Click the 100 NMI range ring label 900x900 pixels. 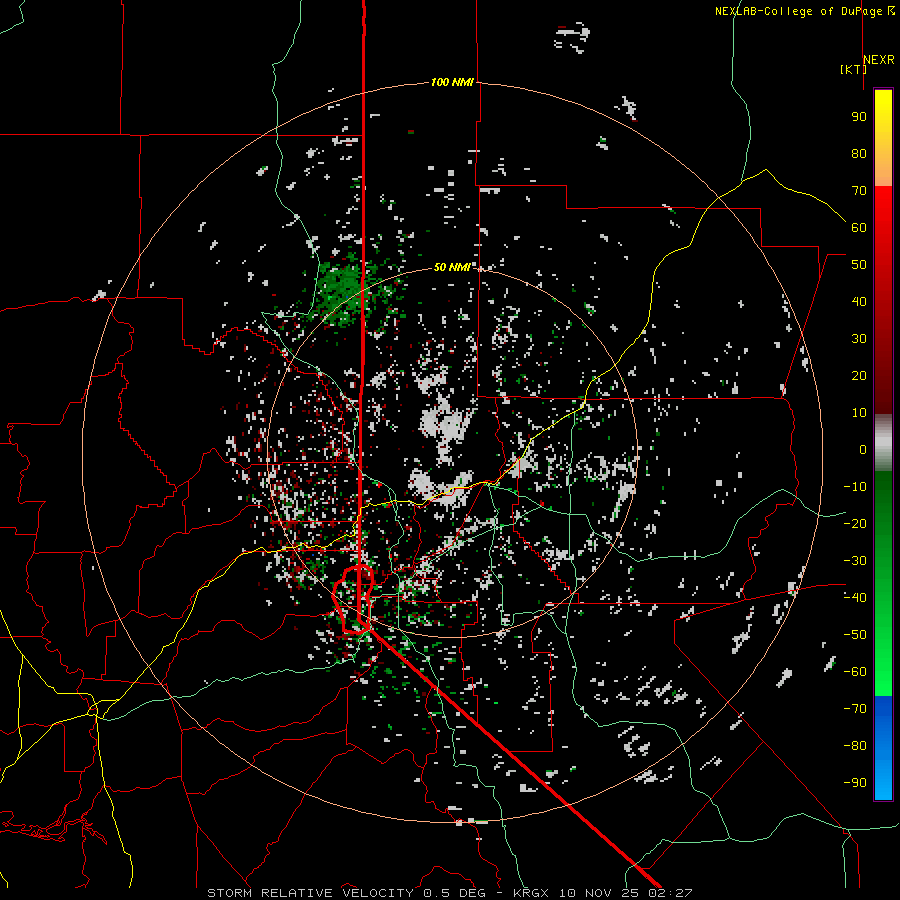point(452,82)
